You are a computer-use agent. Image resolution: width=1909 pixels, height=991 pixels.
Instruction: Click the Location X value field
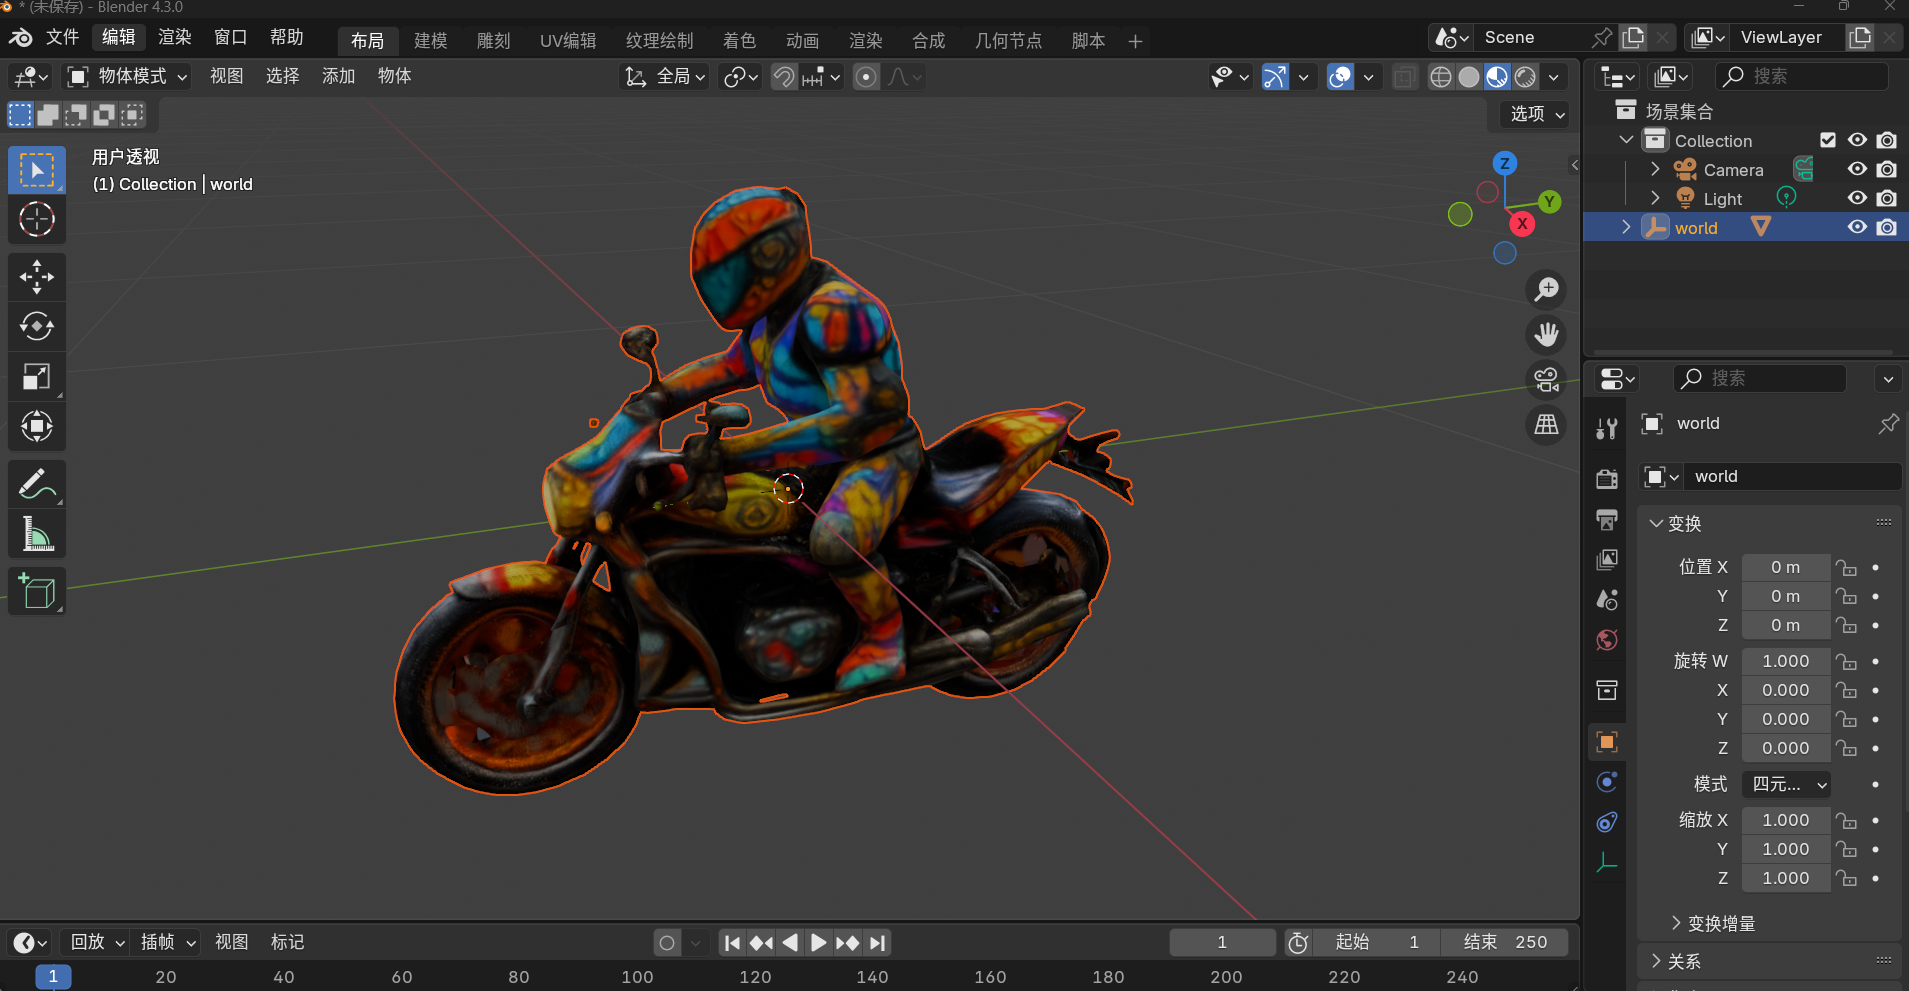1785,567
